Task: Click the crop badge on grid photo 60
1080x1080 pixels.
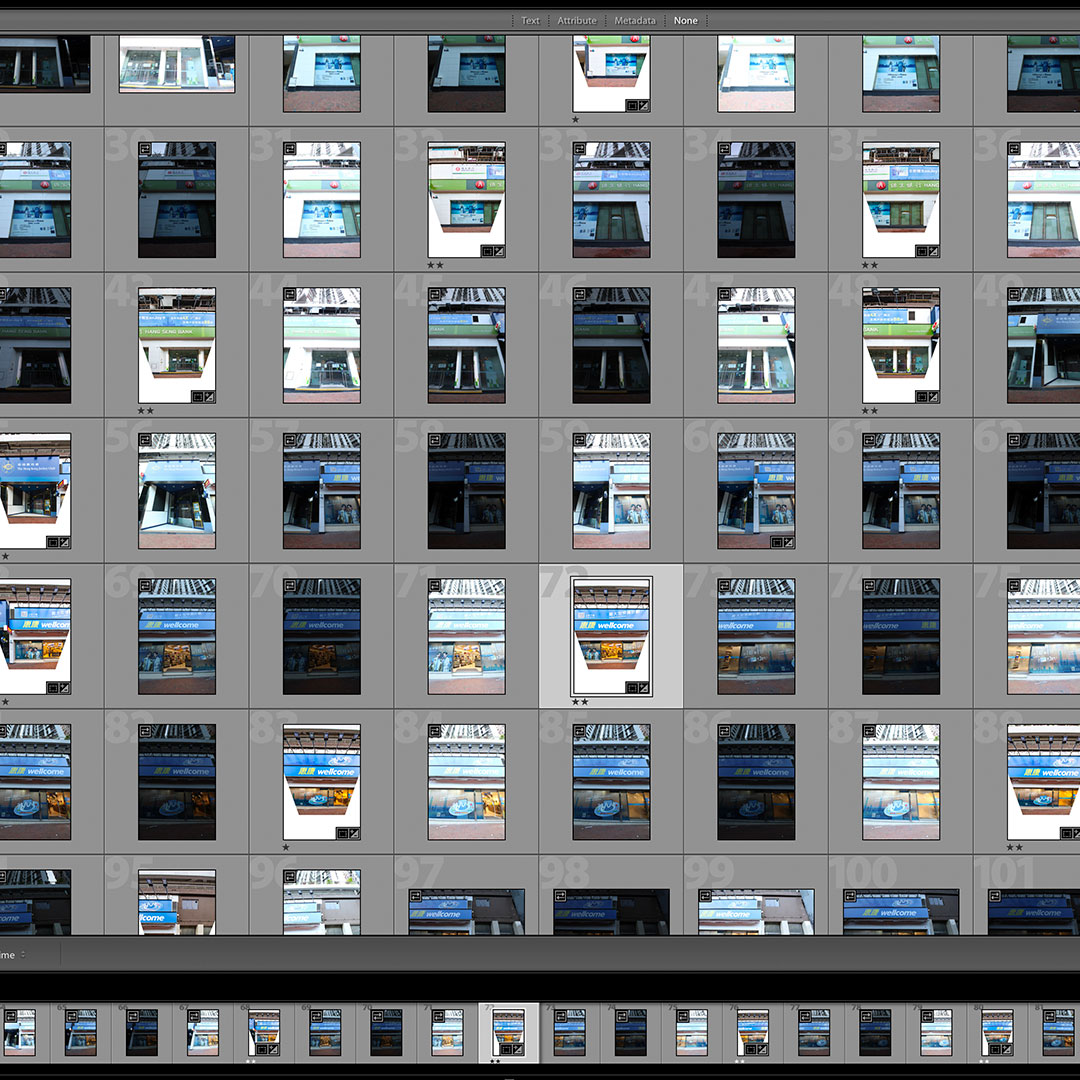Action: 776,542
